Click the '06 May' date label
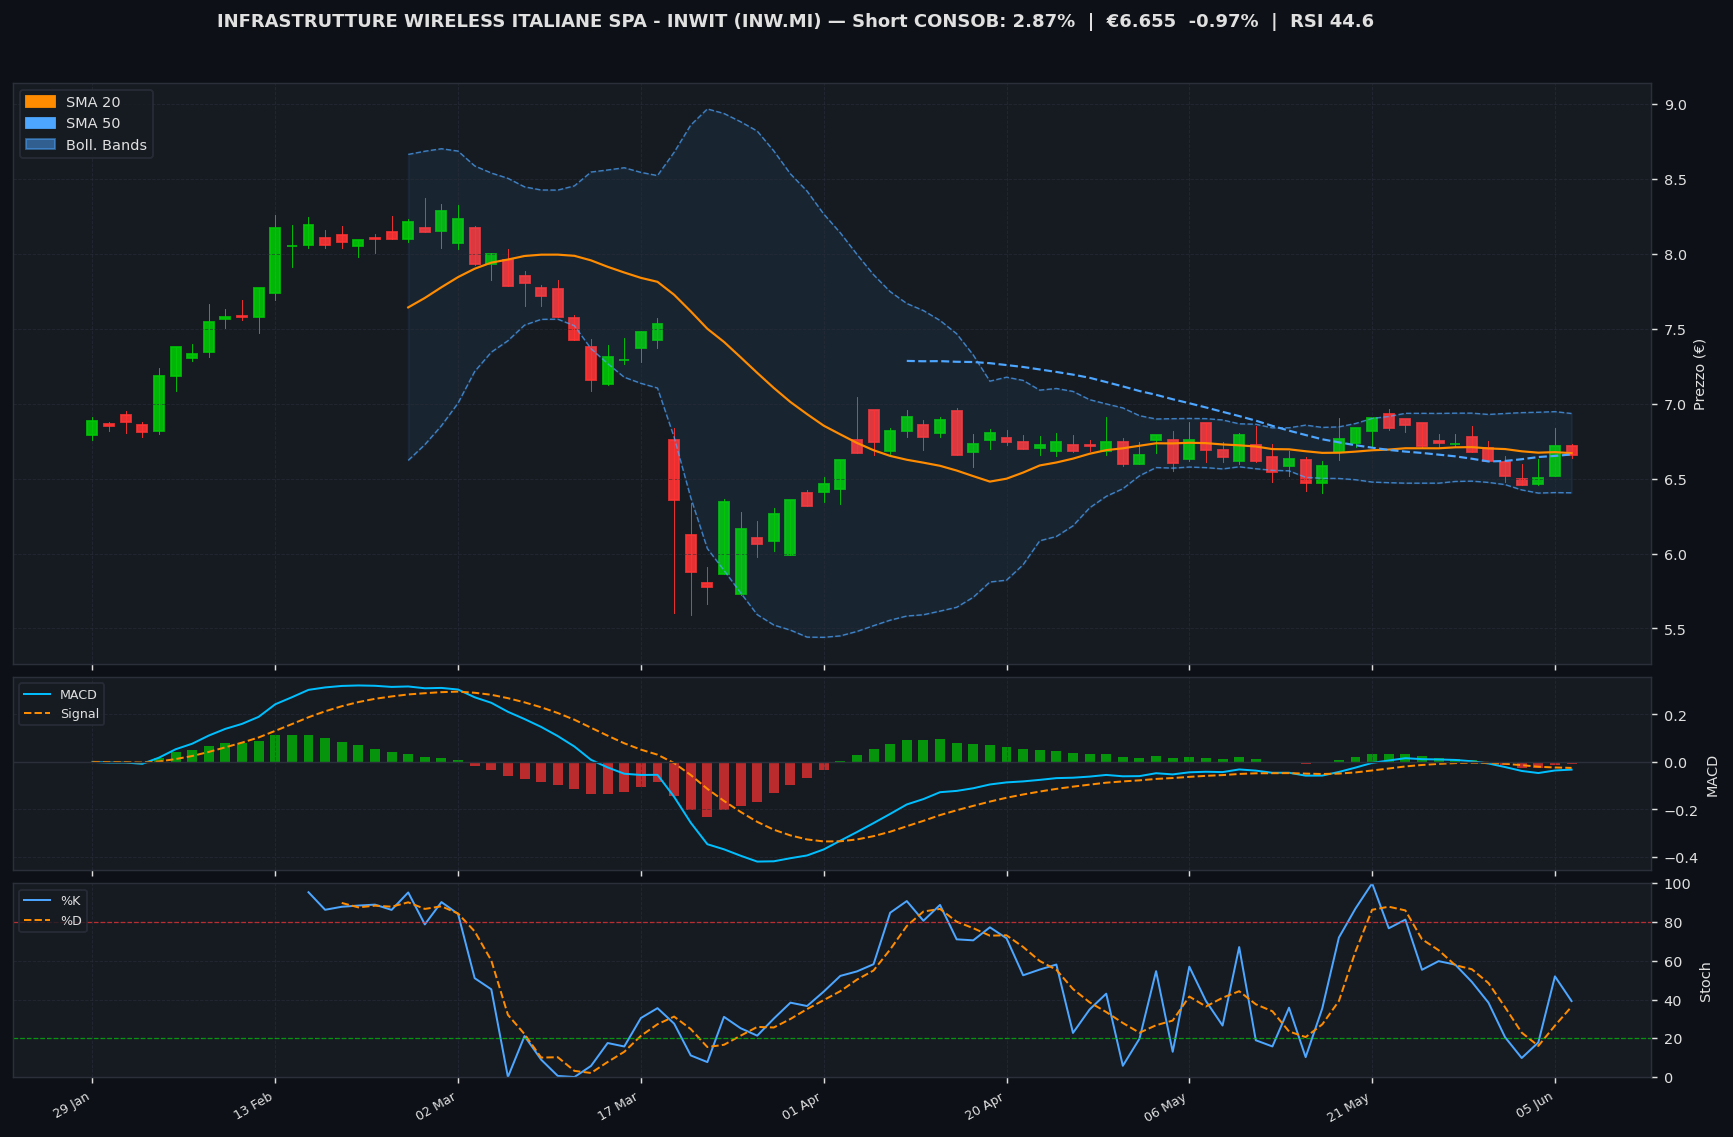 click(x=1167, y=1106)
